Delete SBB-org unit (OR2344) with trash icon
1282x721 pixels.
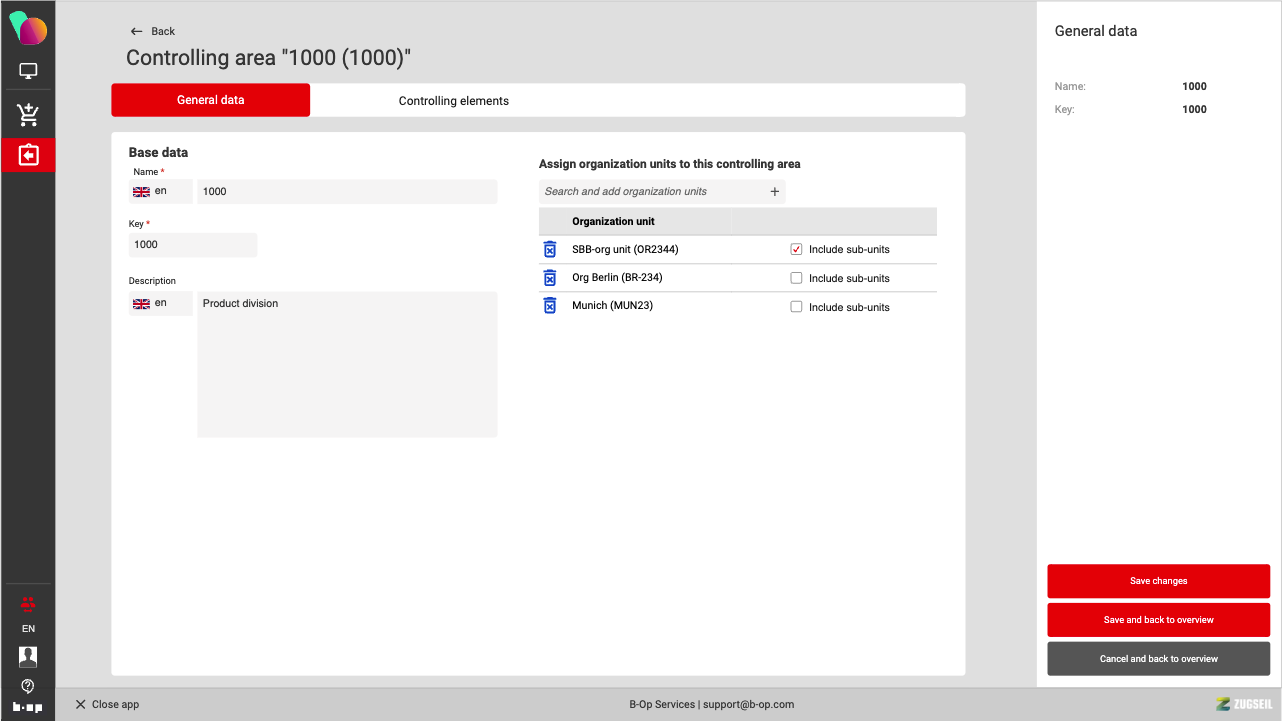pos(549,249)
